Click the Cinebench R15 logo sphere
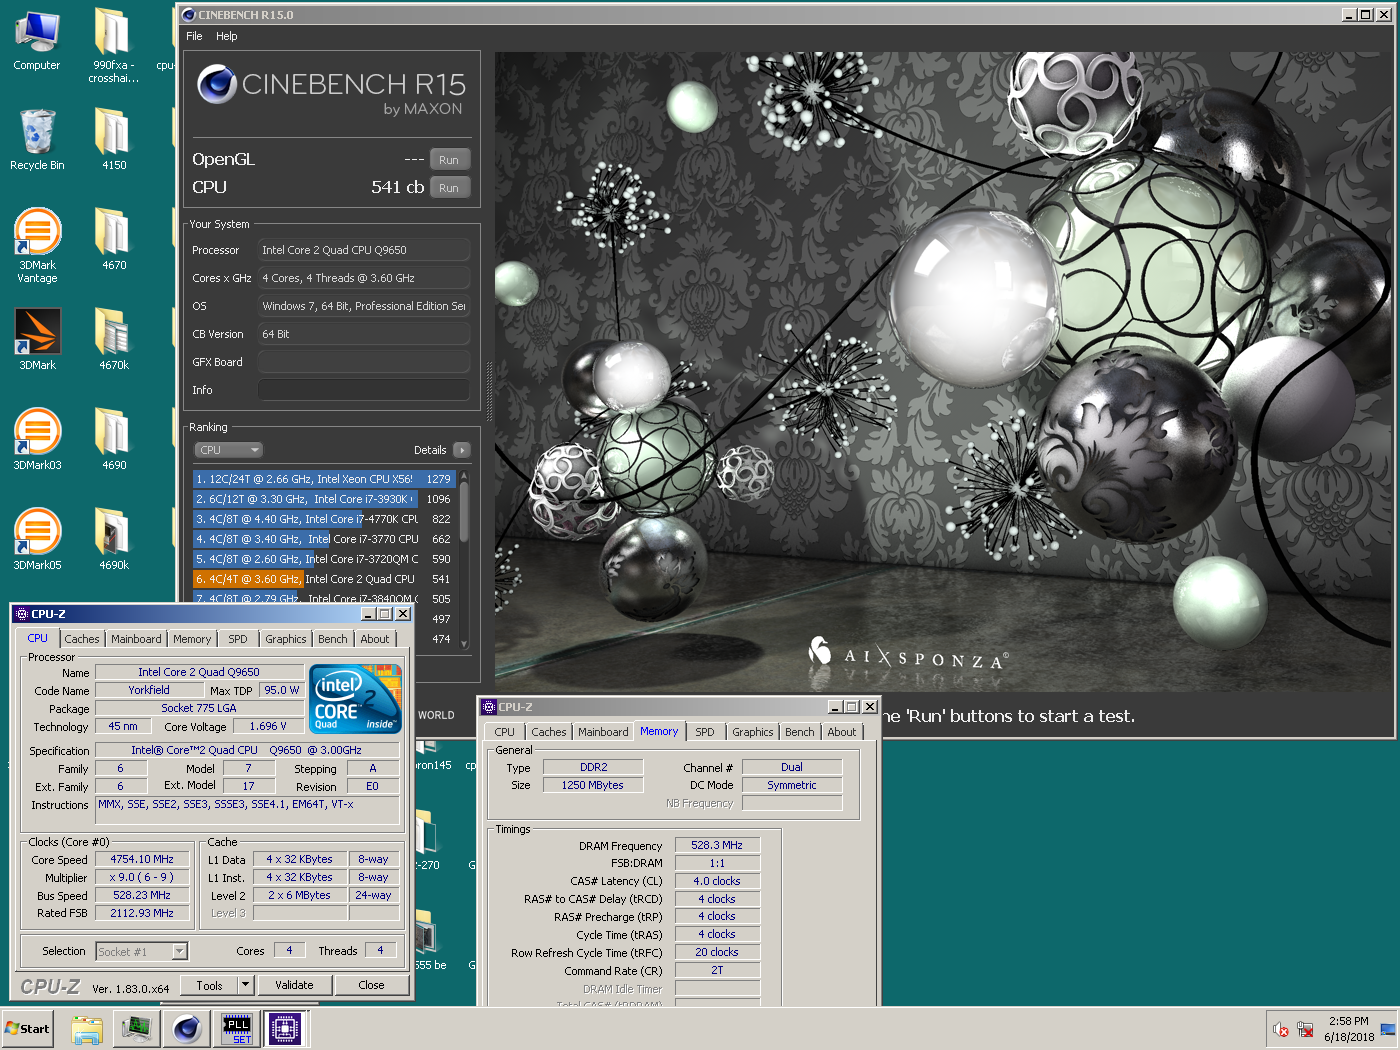The image size is (1400, 1050). 216,85
